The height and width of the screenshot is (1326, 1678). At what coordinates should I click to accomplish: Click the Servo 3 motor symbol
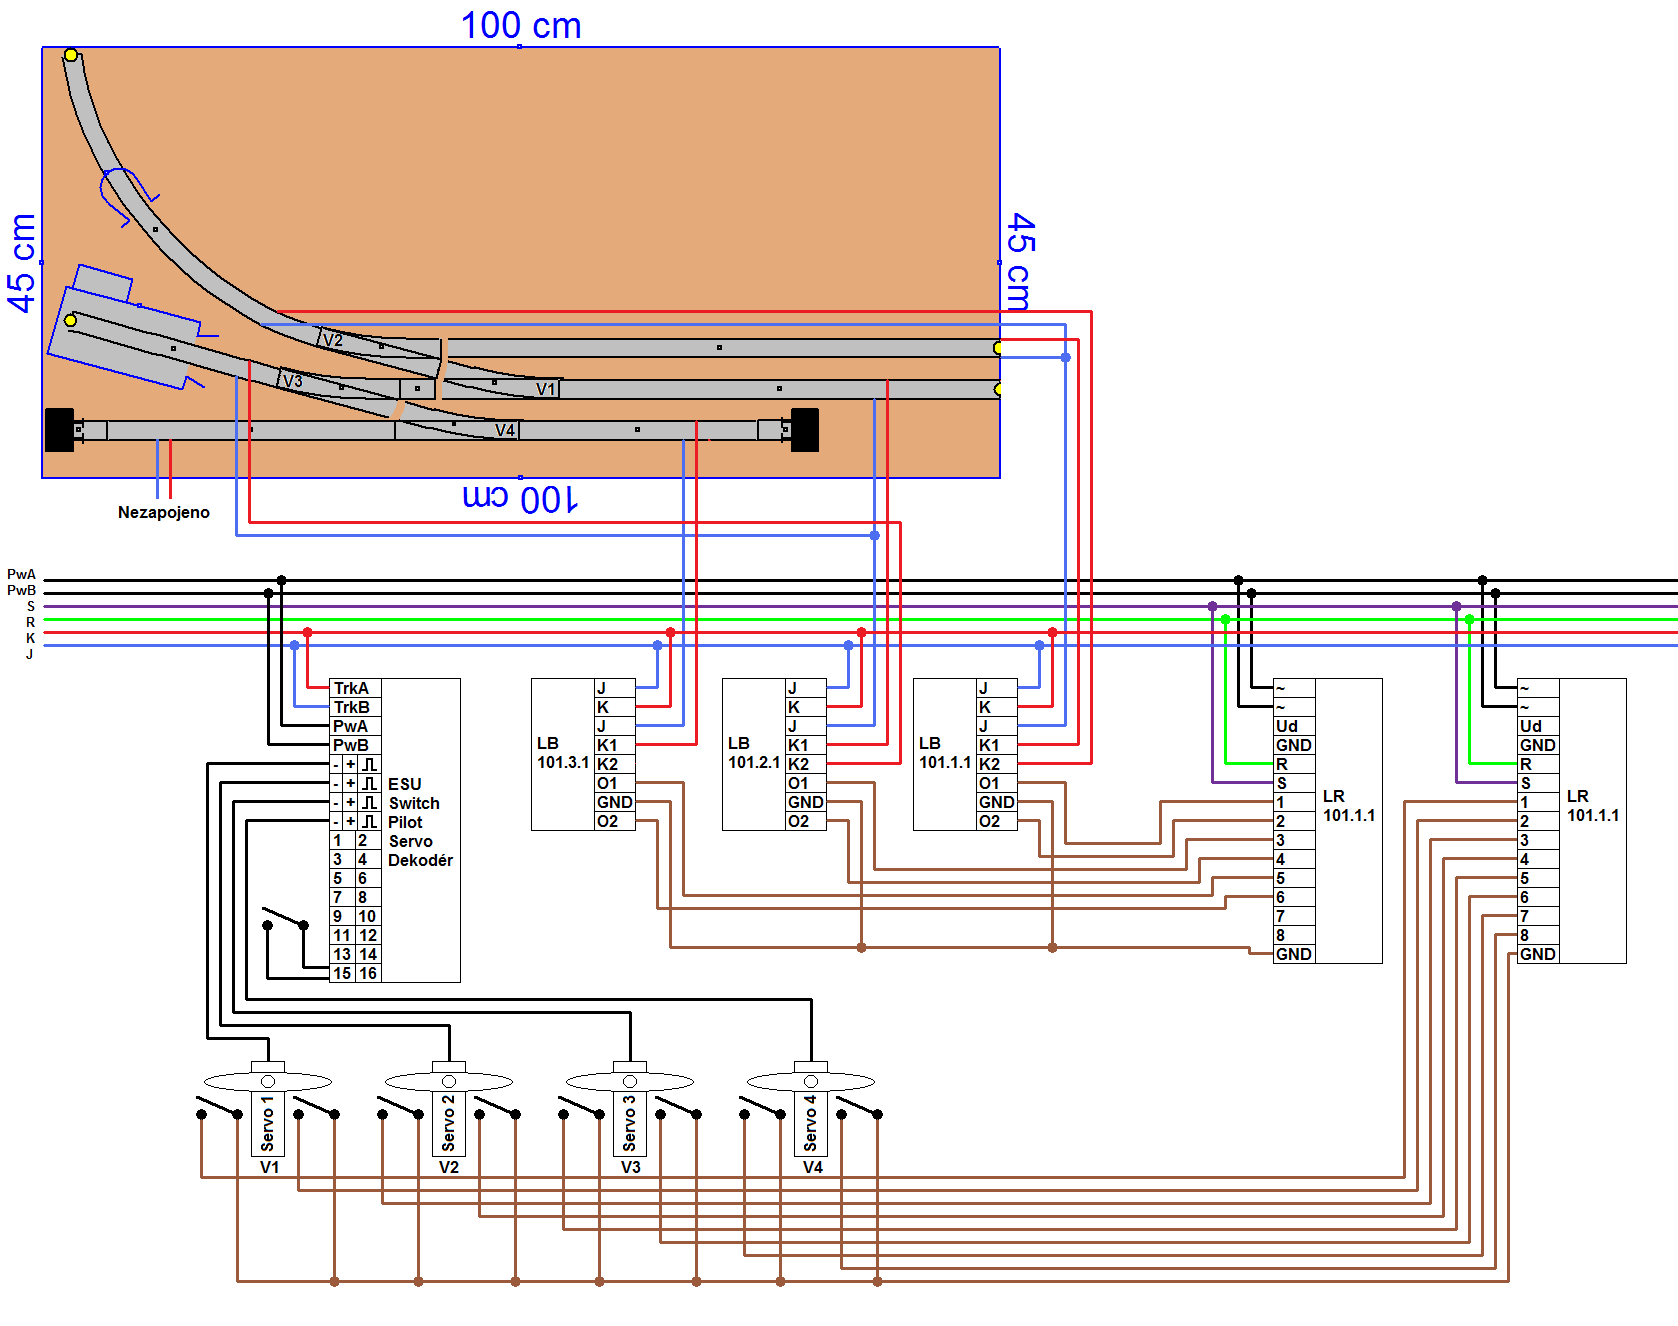[630, 1108]
